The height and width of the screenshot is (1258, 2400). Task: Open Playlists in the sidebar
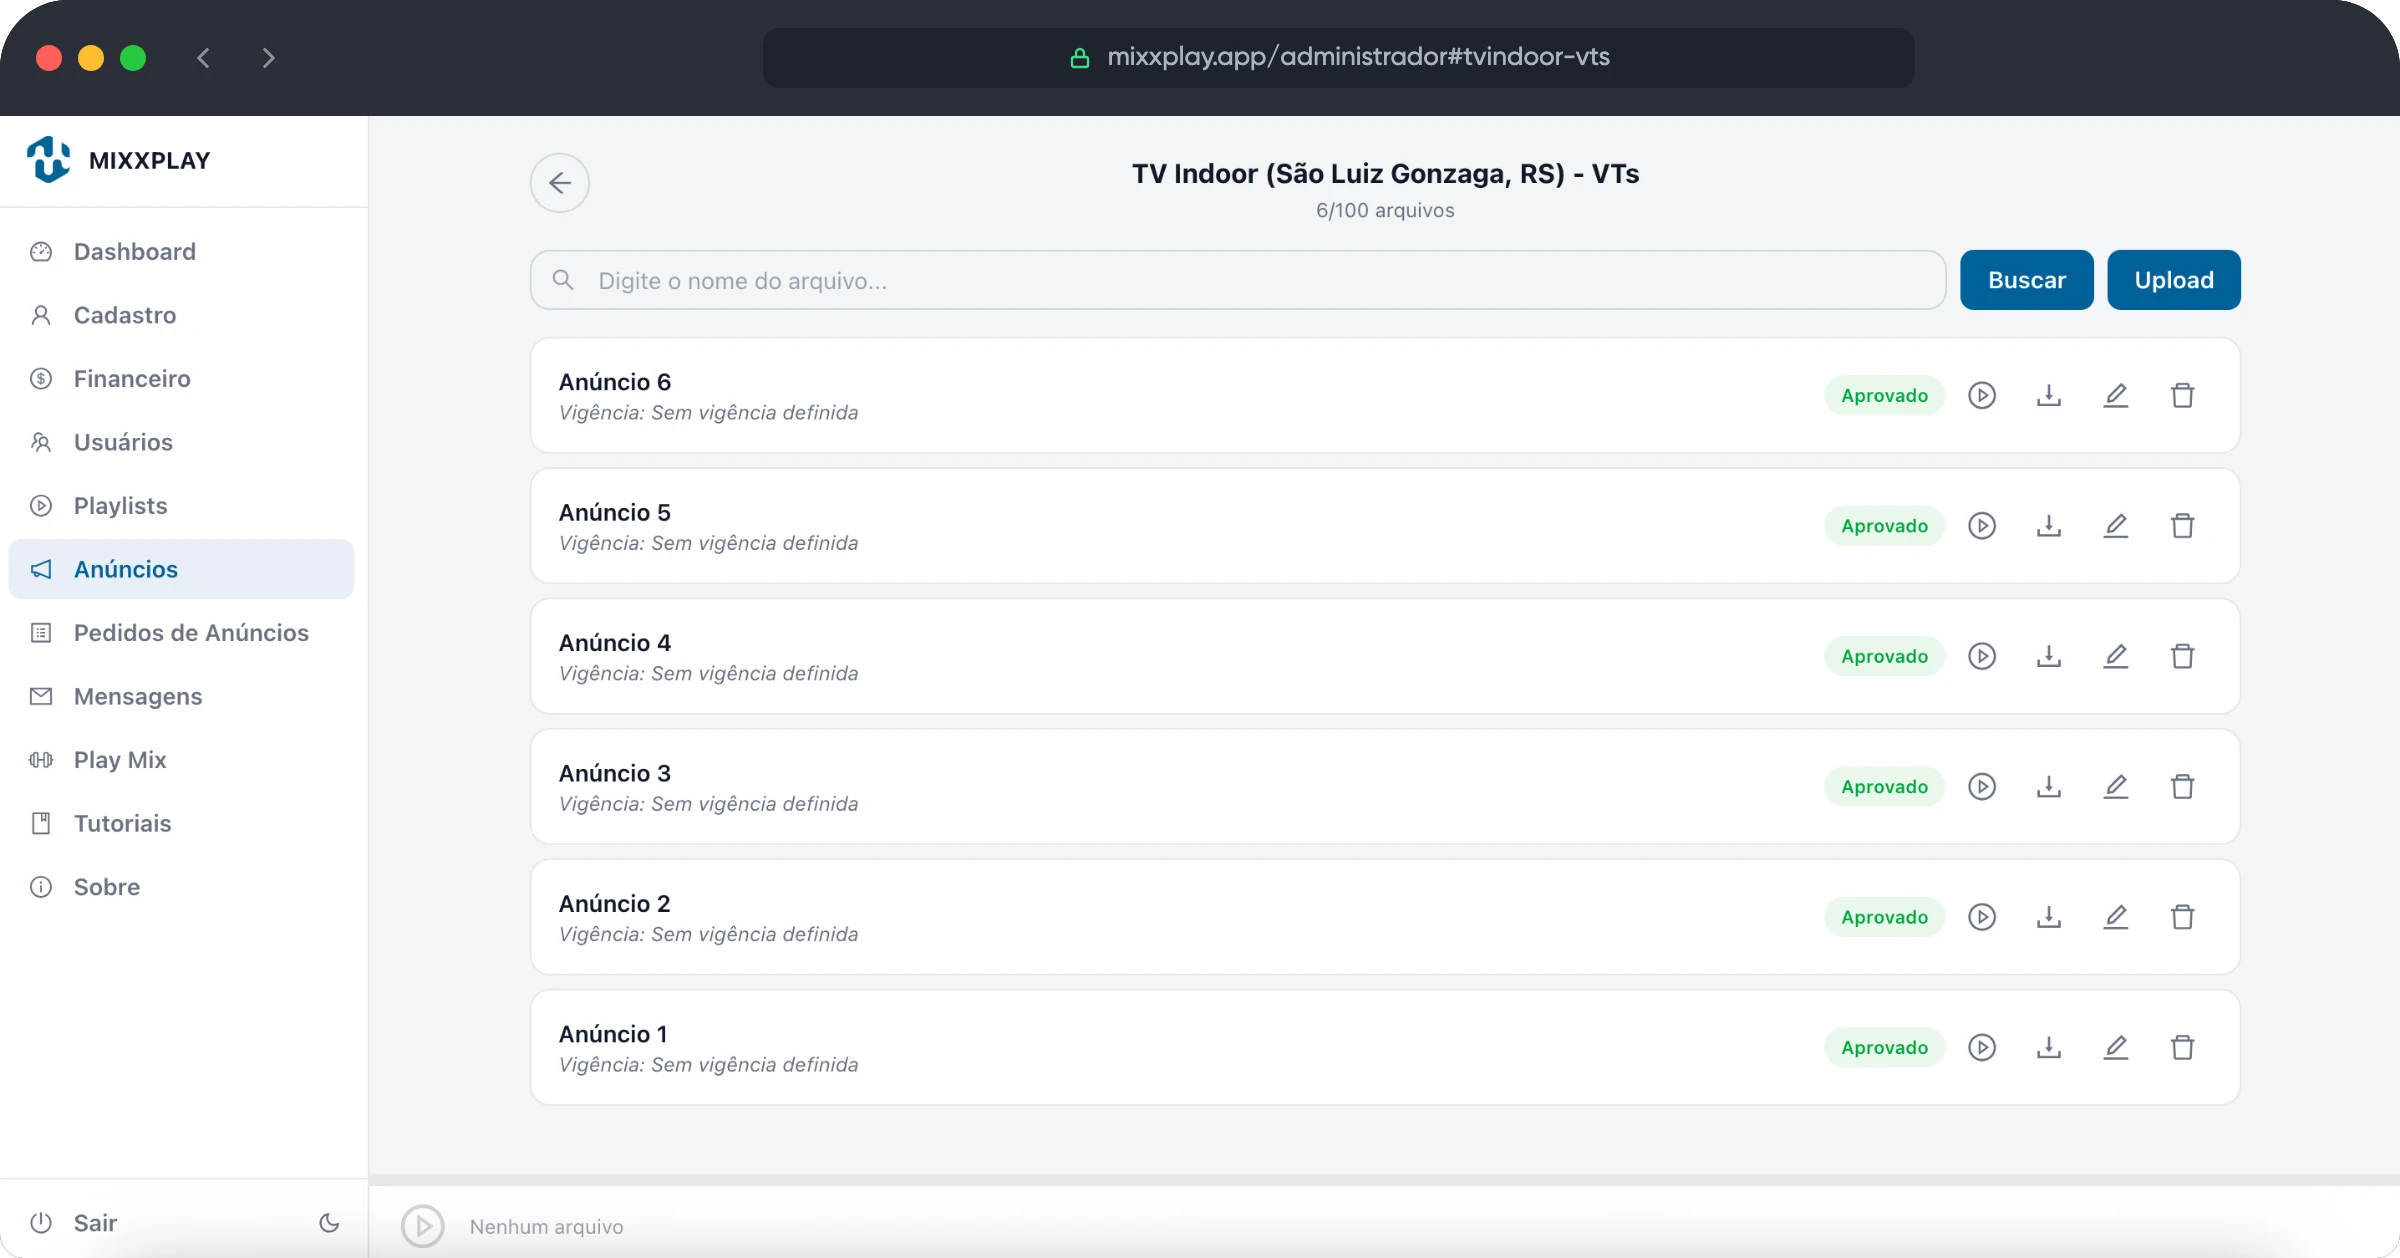(x=181, y=506)
